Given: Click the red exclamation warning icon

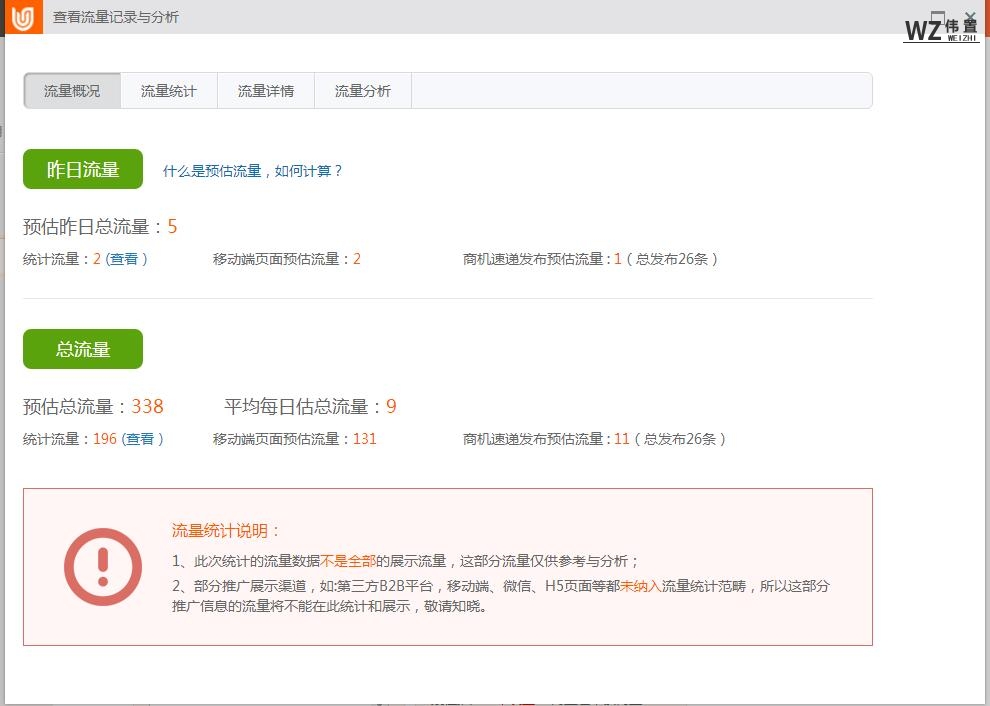Looking at the screenshot, I should click(x=102, y=566).
